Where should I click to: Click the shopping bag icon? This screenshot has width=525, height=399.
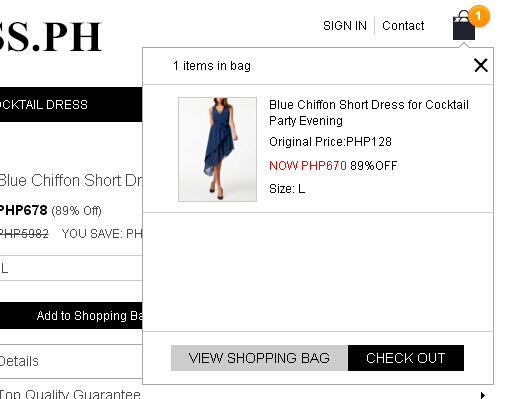pos(464,26)
